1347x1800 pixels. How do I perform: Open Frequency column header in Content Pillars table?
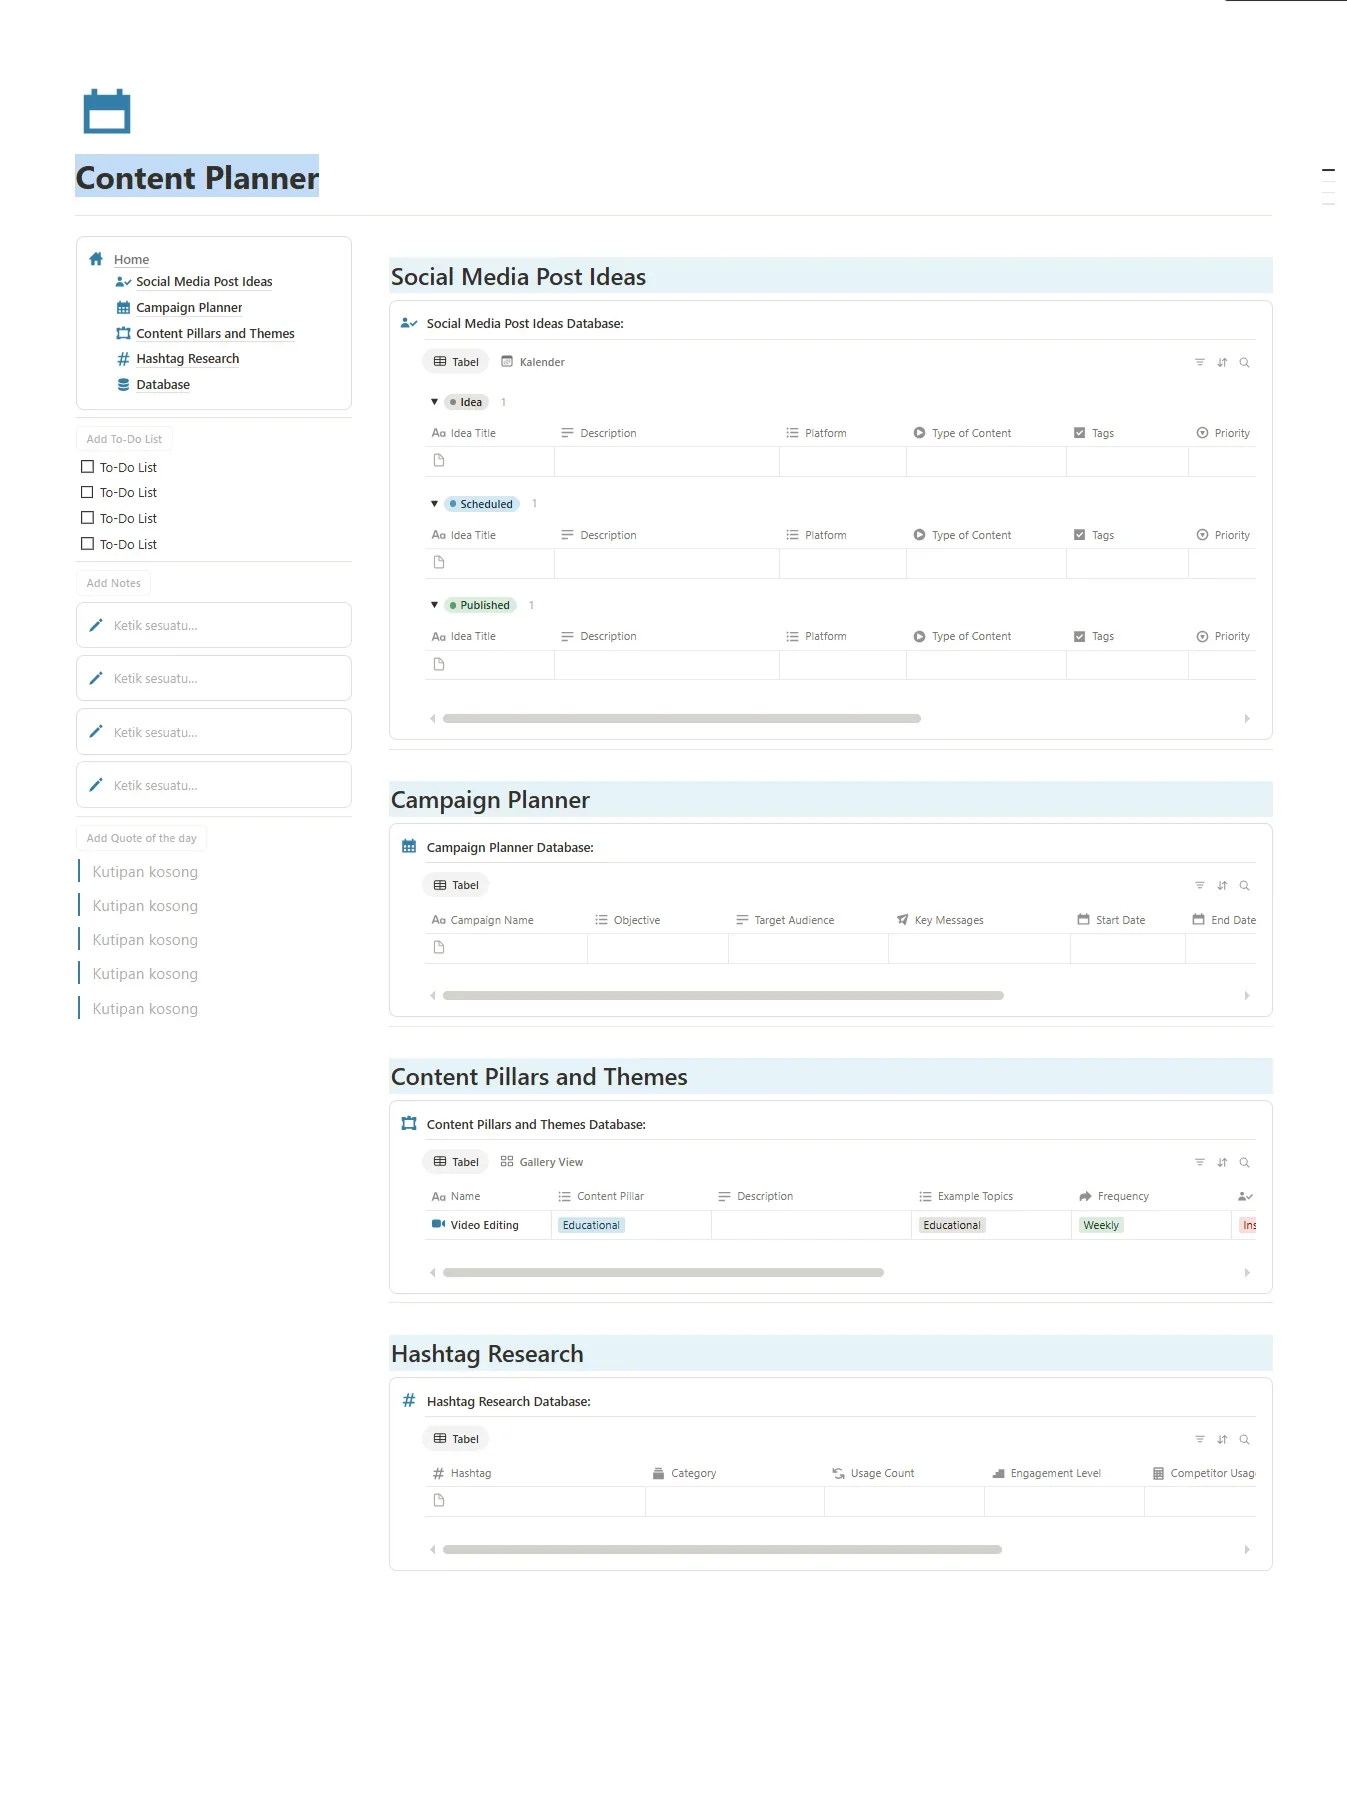[x=1114, y=1196]
